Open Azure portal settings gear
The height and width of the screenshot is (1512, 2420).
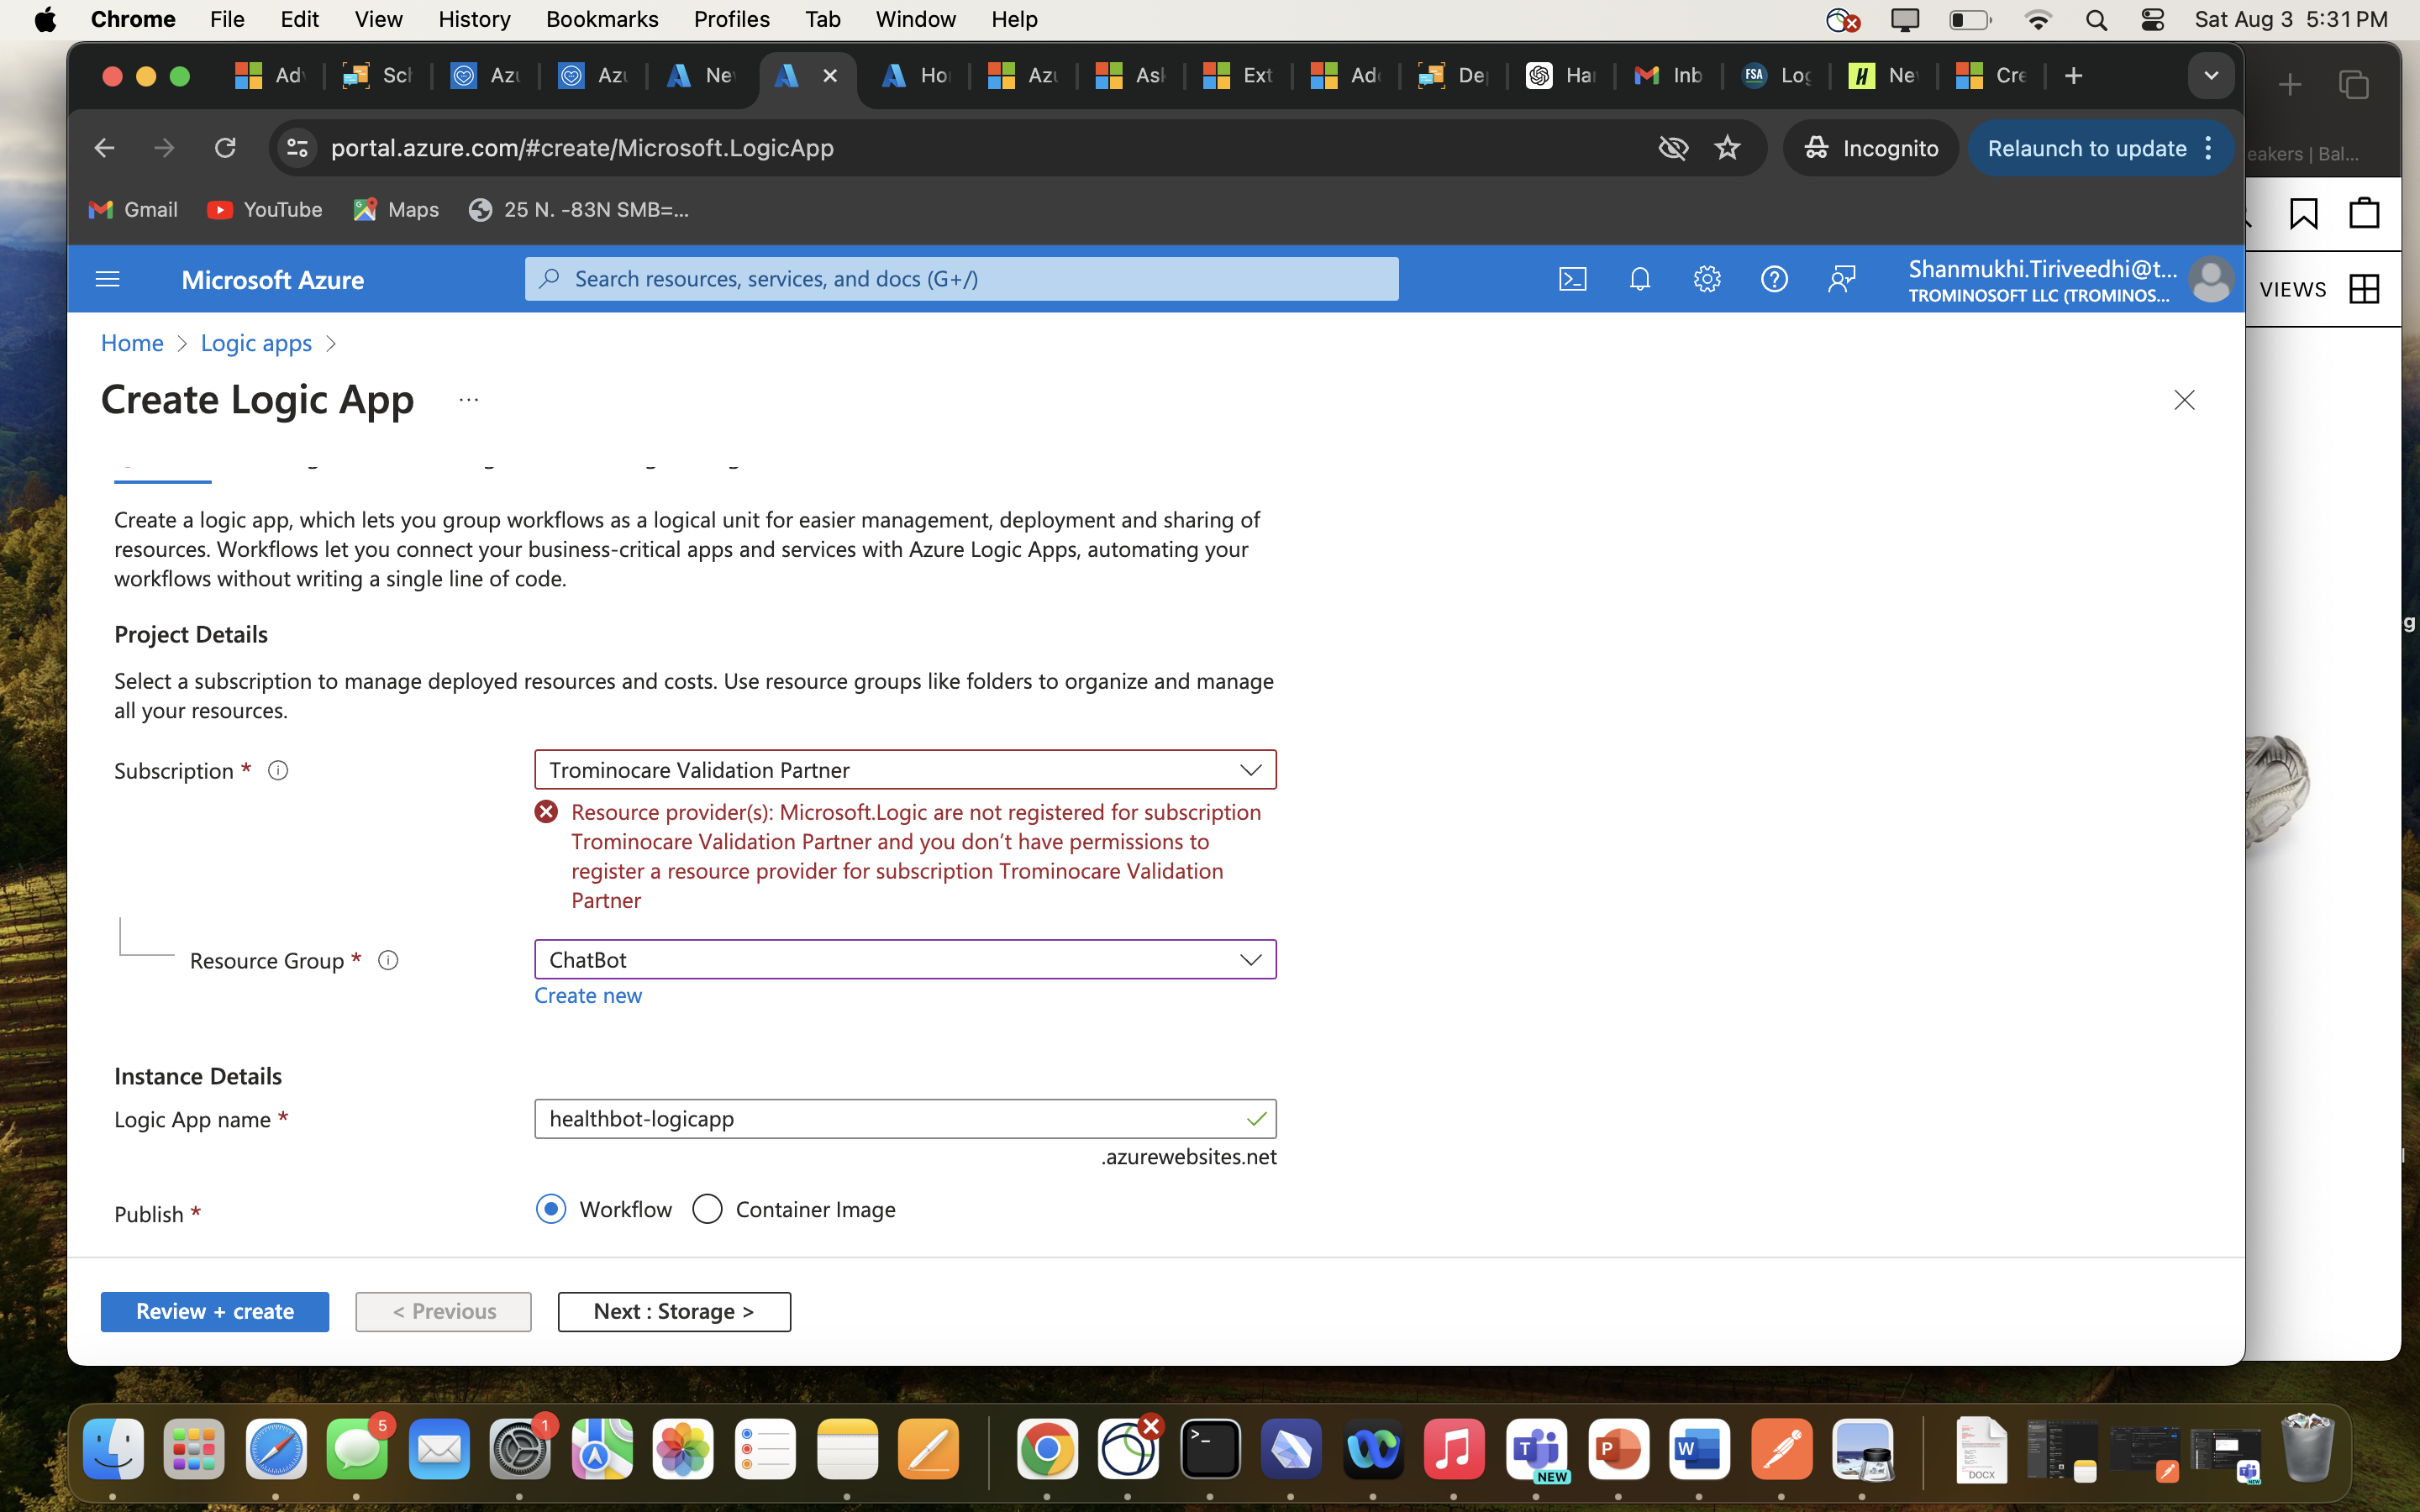(x=1707, y=279)
